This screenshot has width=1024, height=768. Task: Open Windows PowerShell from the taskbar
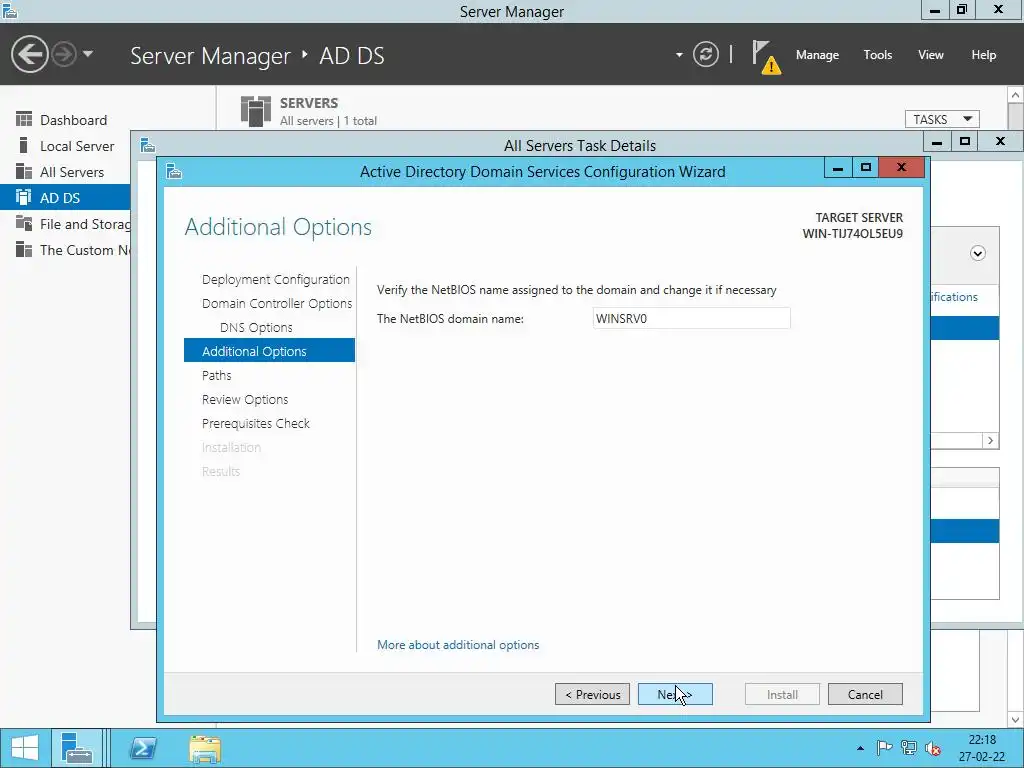click(143, 748)
